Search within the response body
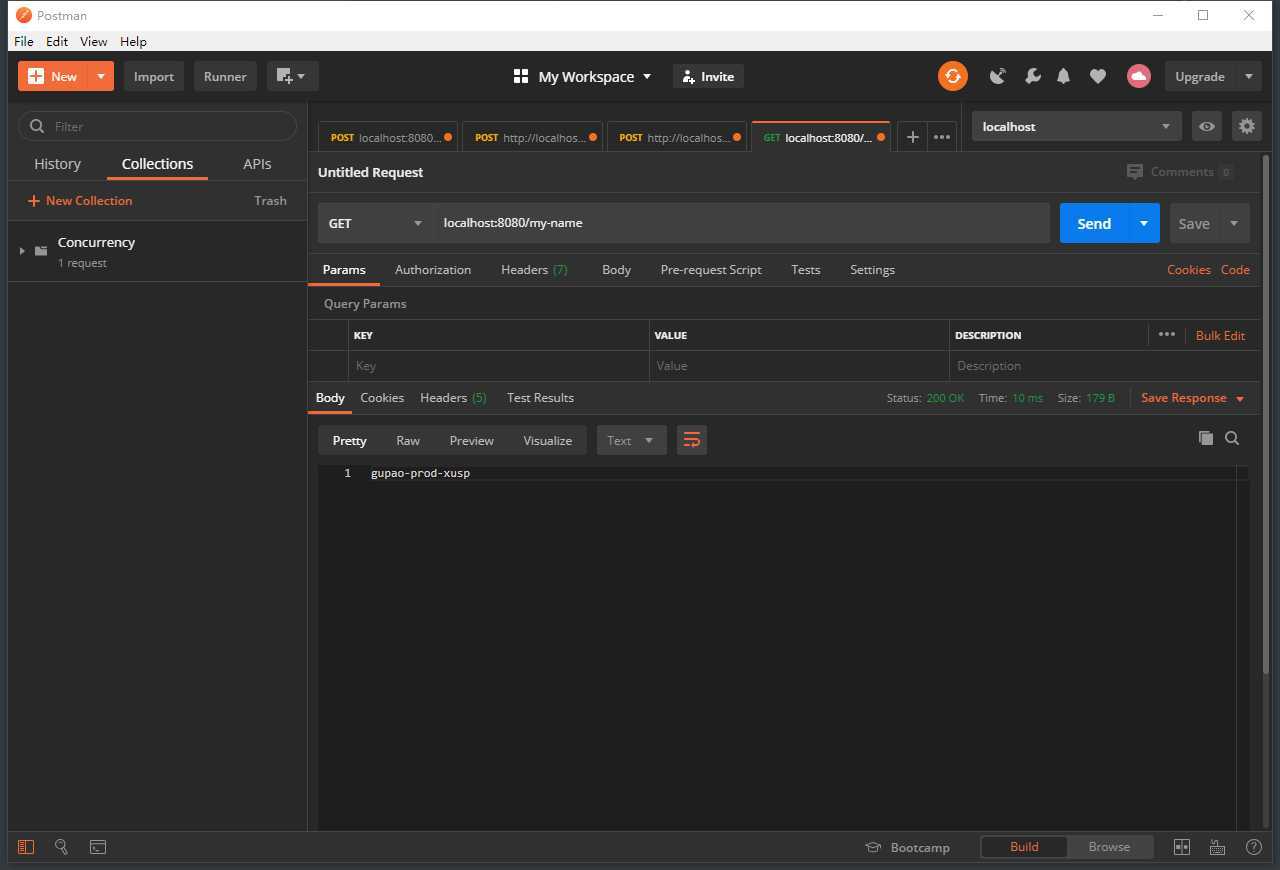1280x870 pixels. pyautogui.click(x=1232, y=438)
